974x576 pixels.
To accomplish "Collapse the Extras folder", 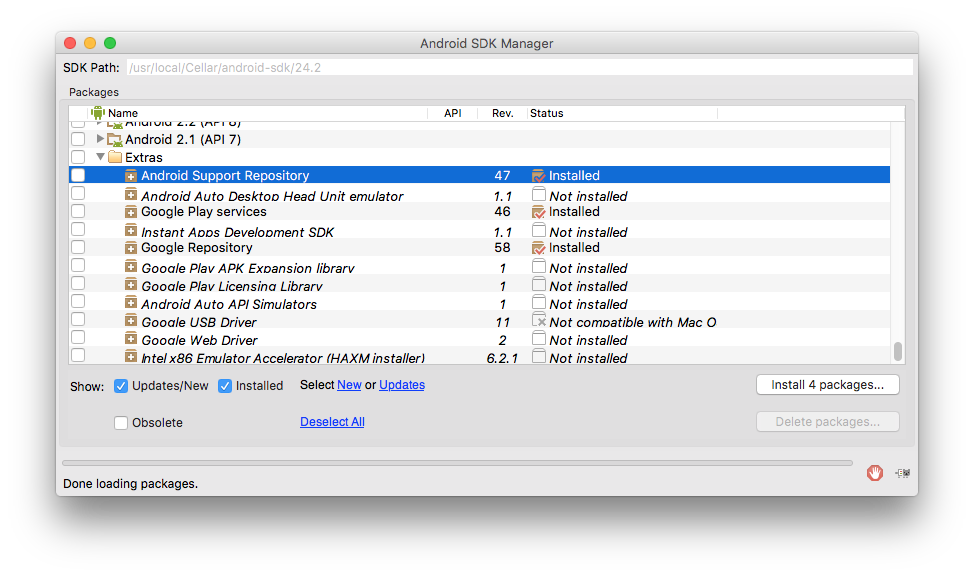I will pyautogui.click(x=100, y=157).
